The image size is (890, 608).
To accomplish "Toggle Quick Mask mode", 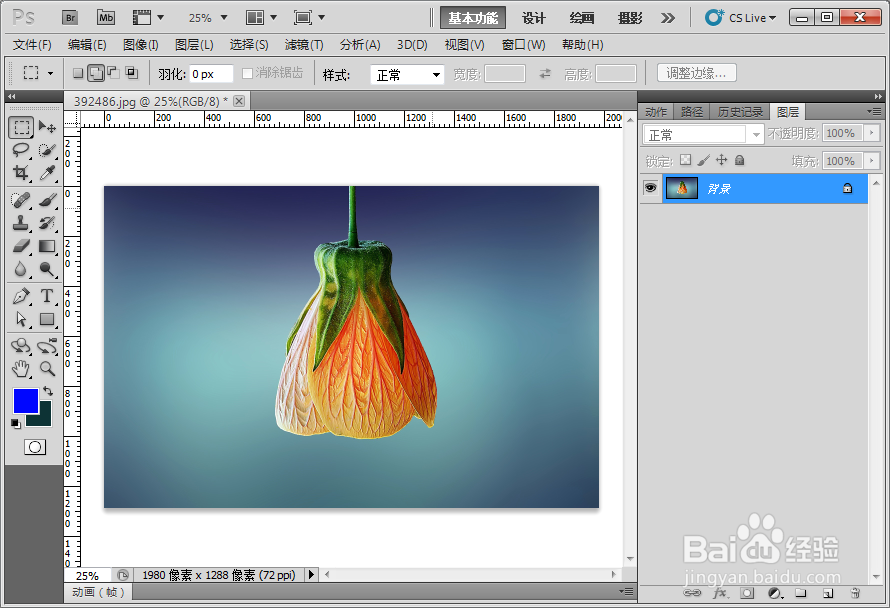I will tap(35, 447).
